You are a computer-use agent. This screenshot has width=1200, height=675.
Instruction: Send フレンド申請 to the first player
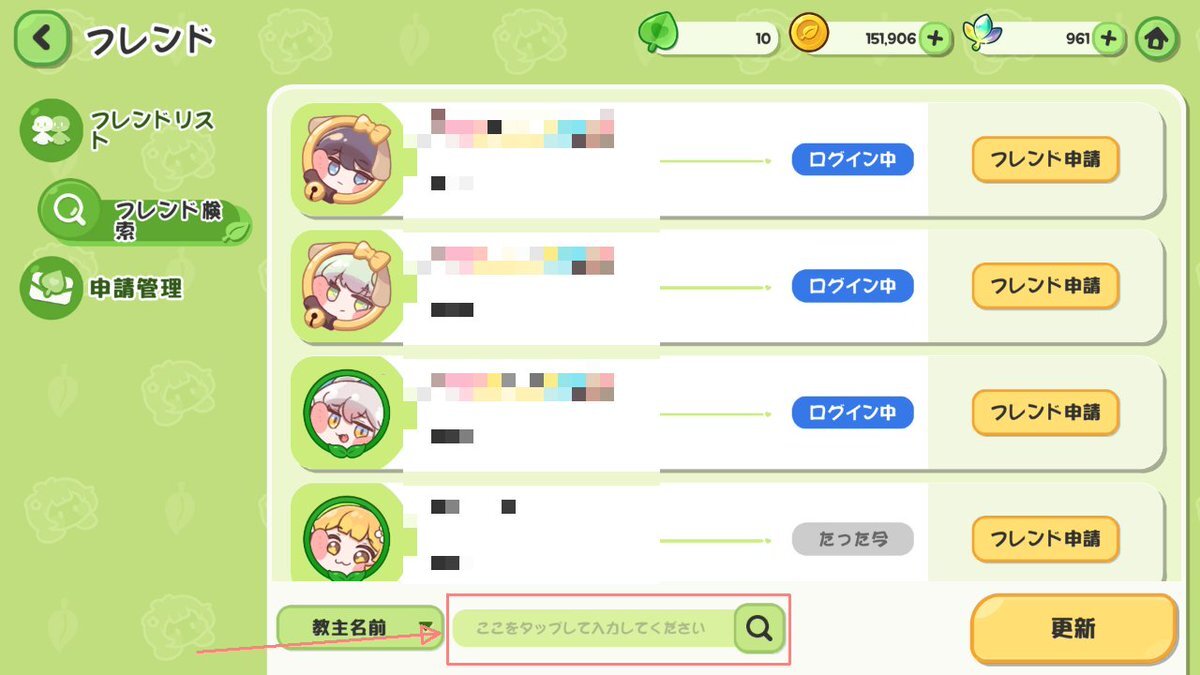coord(1045,160)
